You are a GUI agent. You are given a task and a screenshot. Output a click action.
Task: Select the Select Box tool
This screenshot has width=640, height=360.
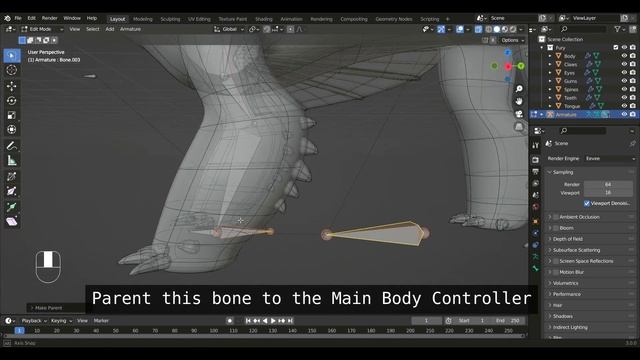11,56
